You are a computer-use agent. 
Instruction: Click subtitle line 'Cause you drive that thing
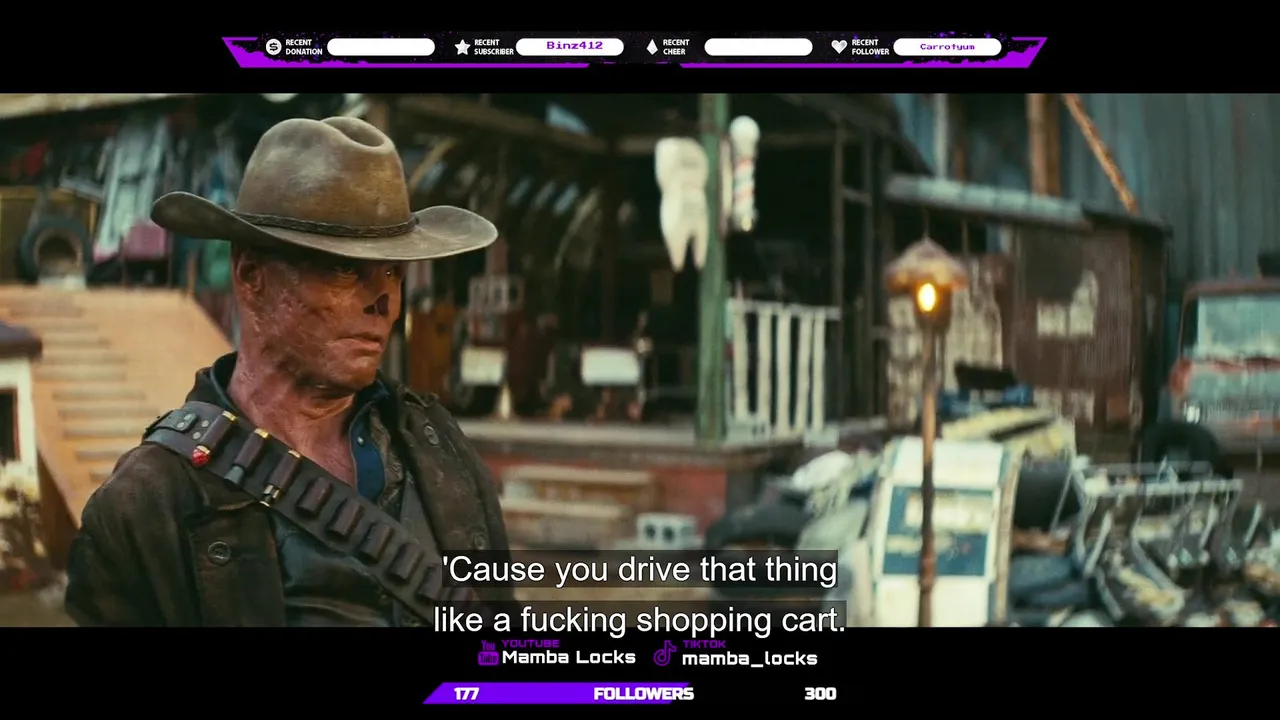[640, 570]
